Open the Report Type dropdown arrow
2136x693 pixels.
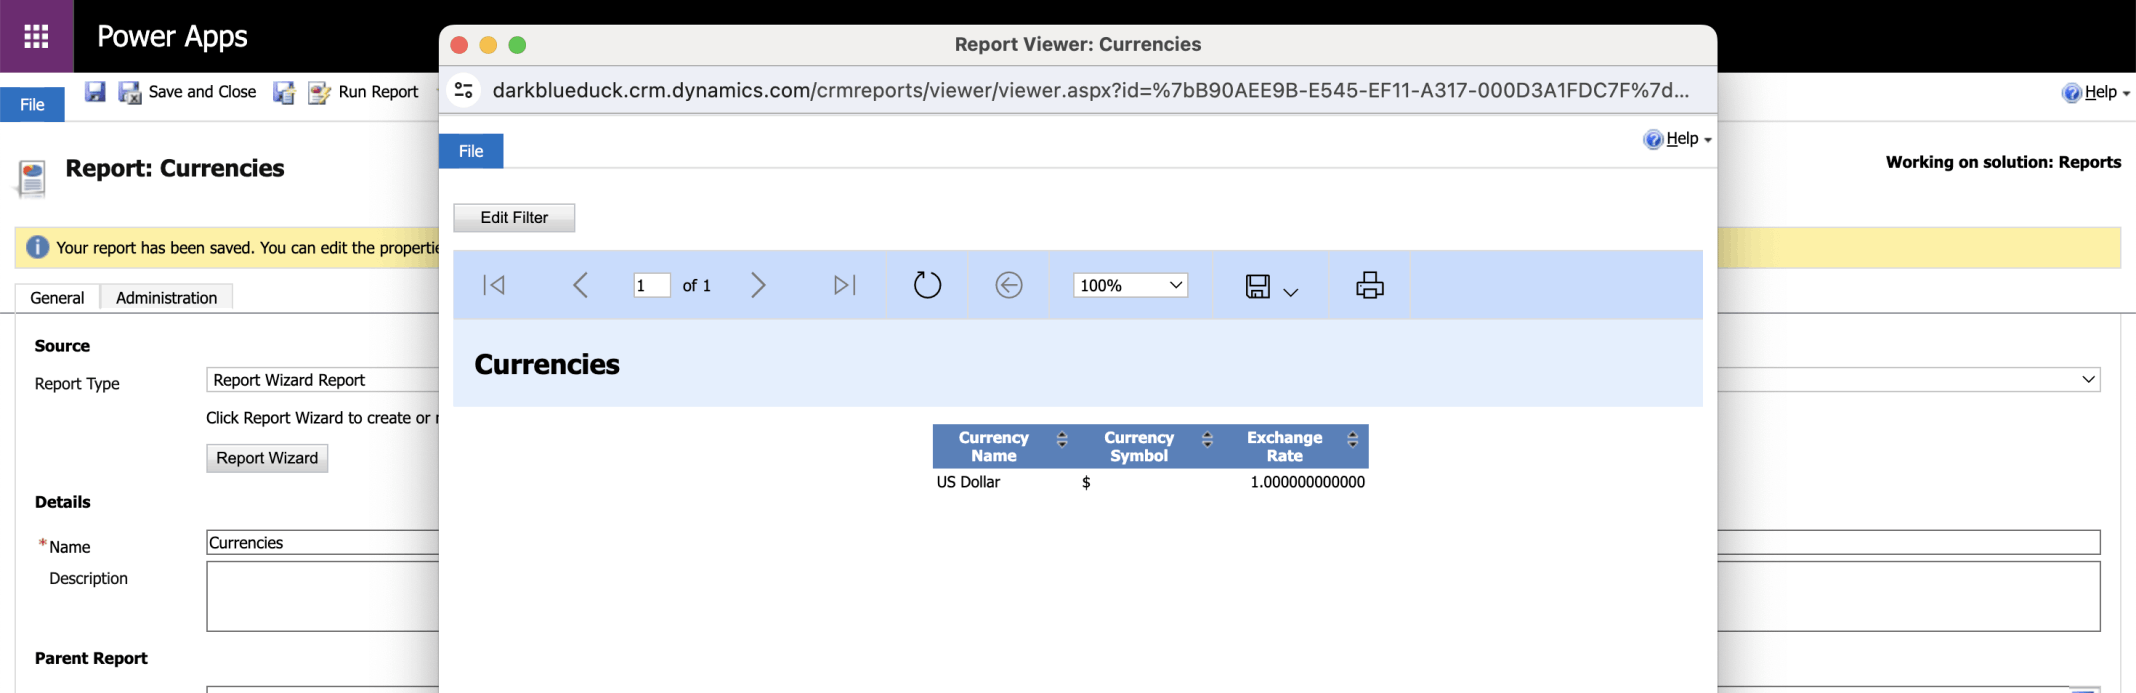[x=2088, y=380]
